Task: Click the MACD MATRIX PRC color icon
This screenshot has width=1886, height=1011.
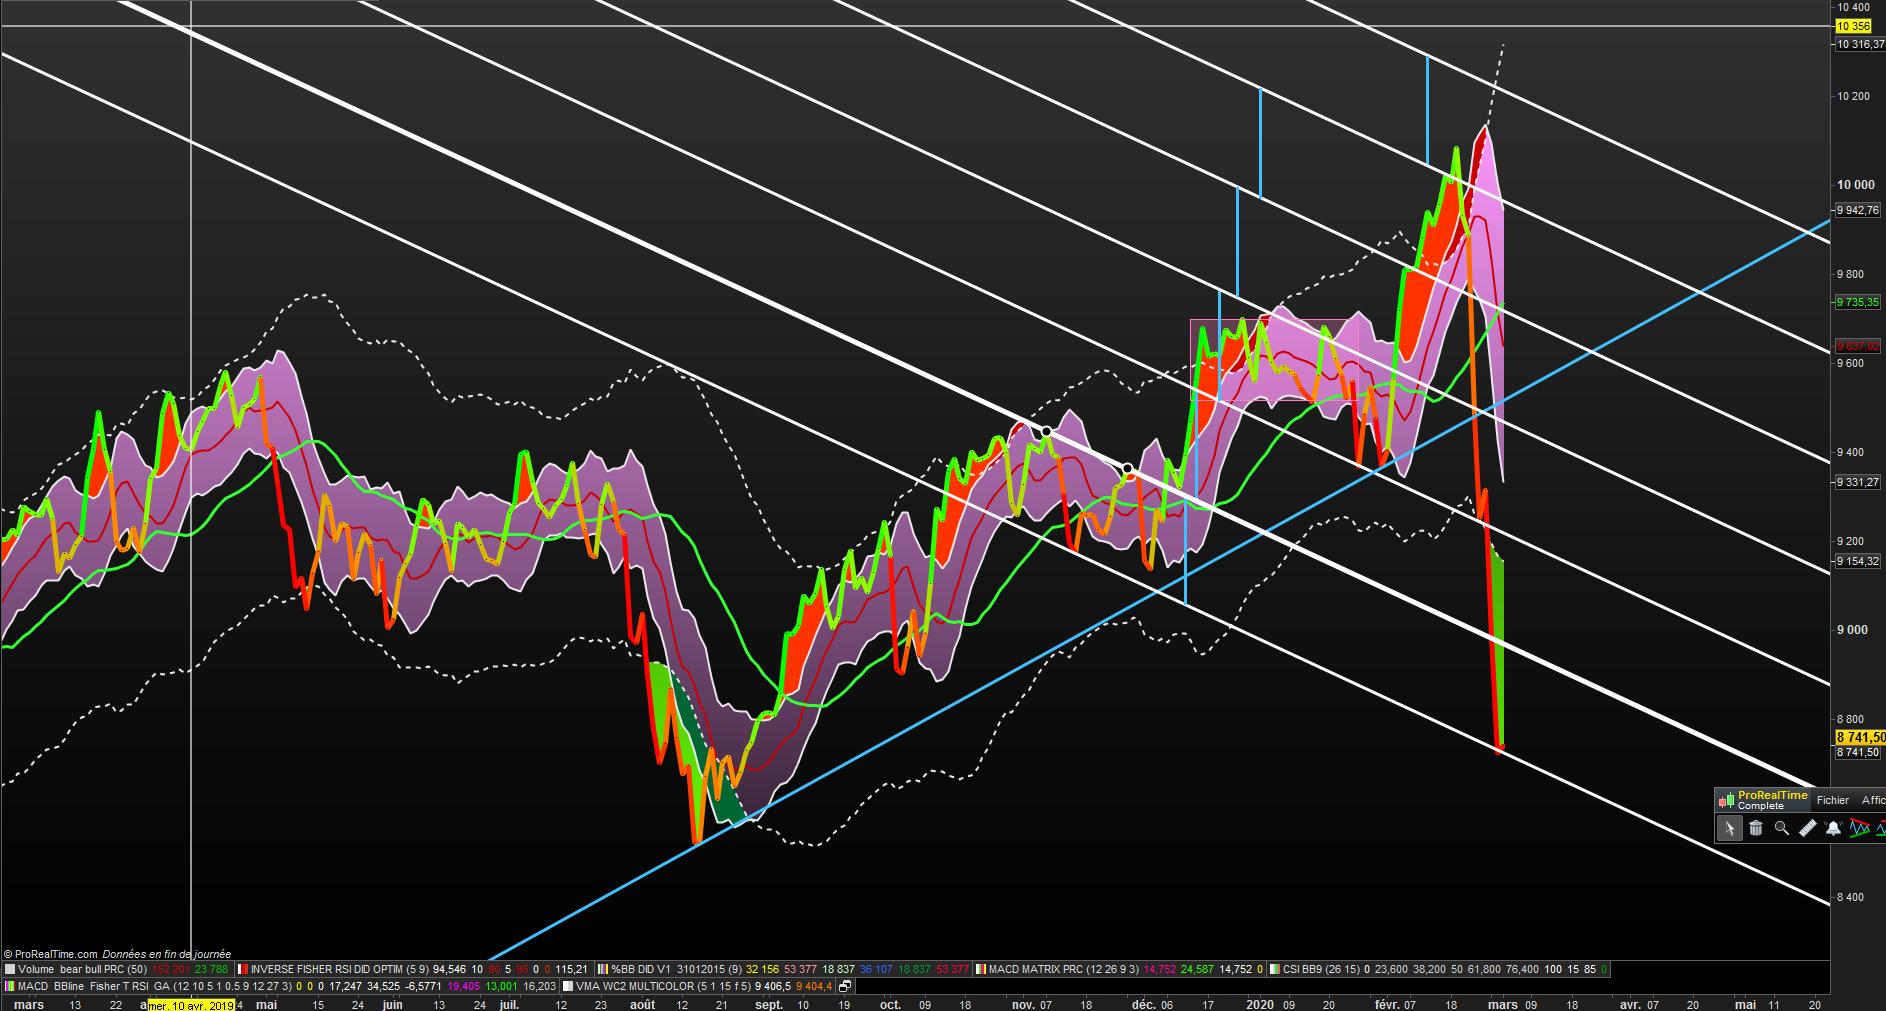Action: click(x=981, y=969)
